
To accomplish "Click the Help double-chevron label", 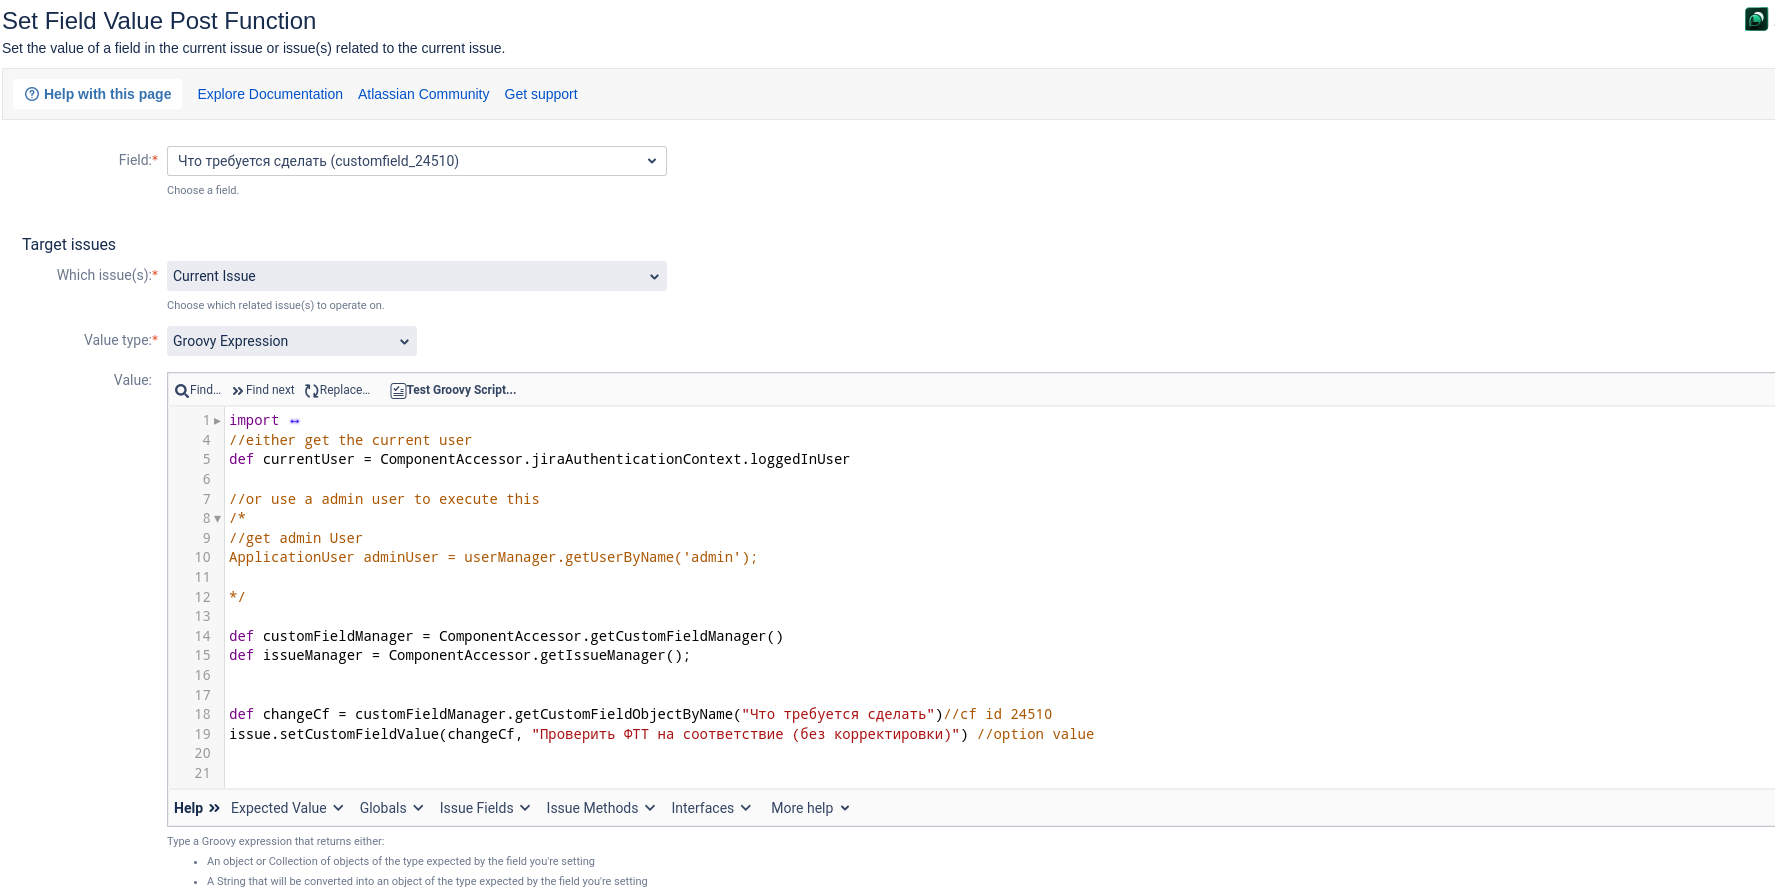I will click(197, 808).
